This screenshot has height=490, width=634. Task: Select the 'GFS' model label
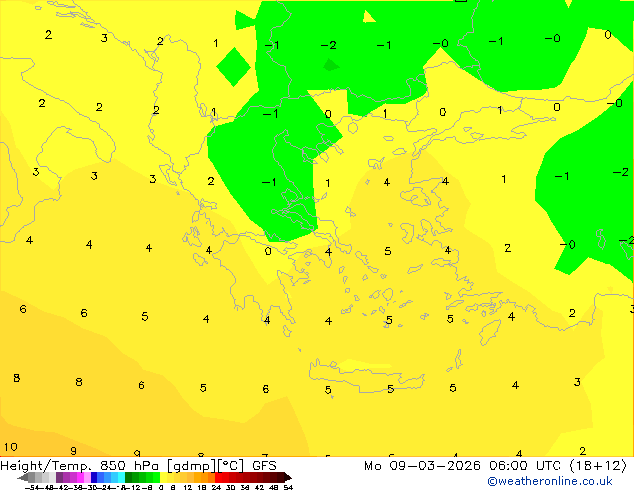click(x=264, y=466)
